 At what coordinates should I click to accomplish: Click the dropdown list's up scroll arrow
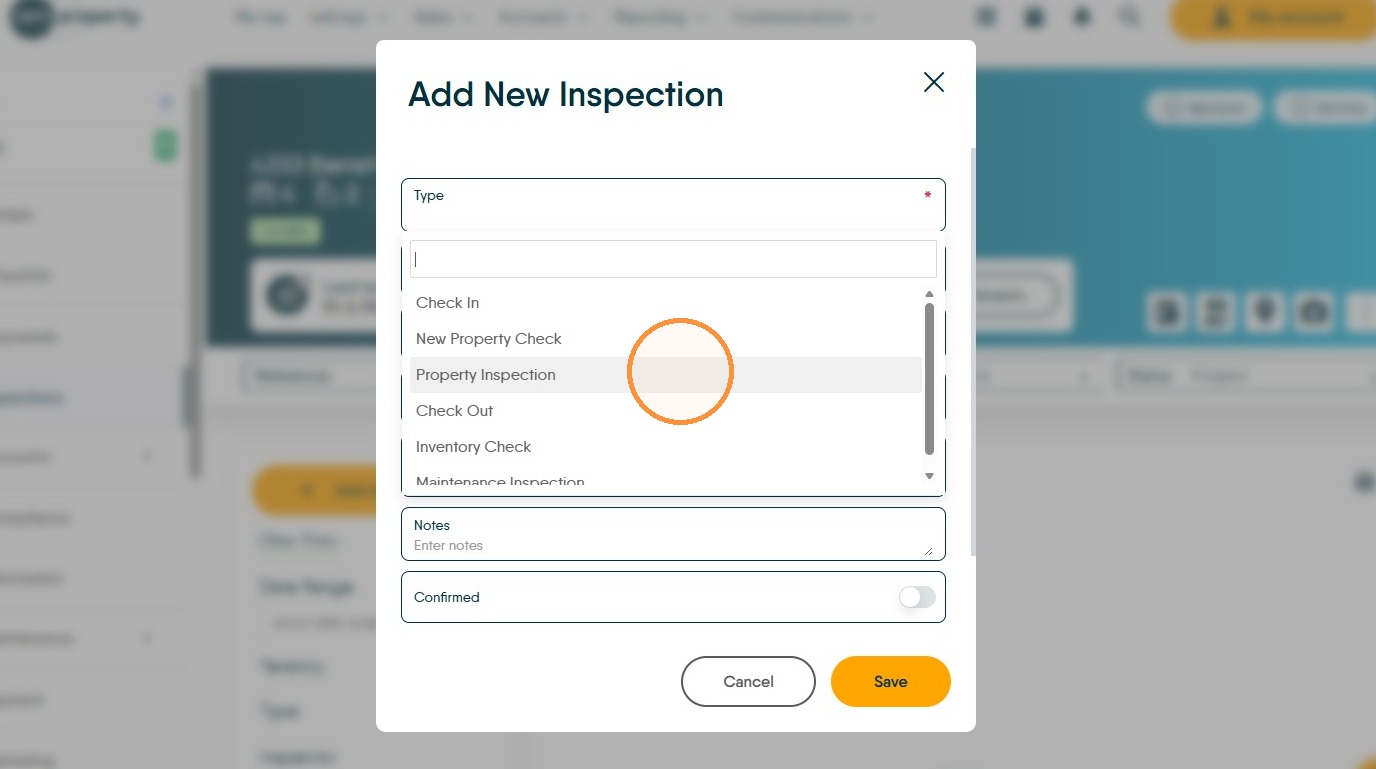(929, 294)
